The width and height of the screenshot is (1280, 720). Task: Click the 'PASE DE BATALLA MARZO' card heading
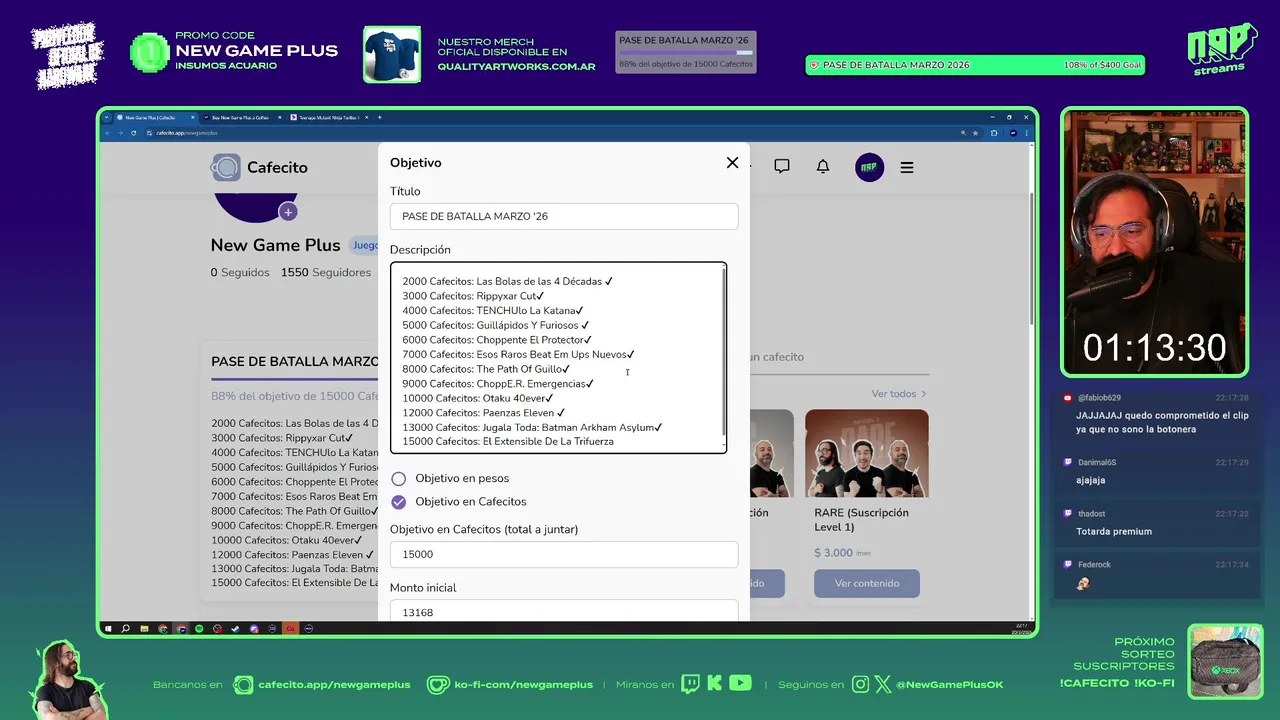click(x=294, y=361)
